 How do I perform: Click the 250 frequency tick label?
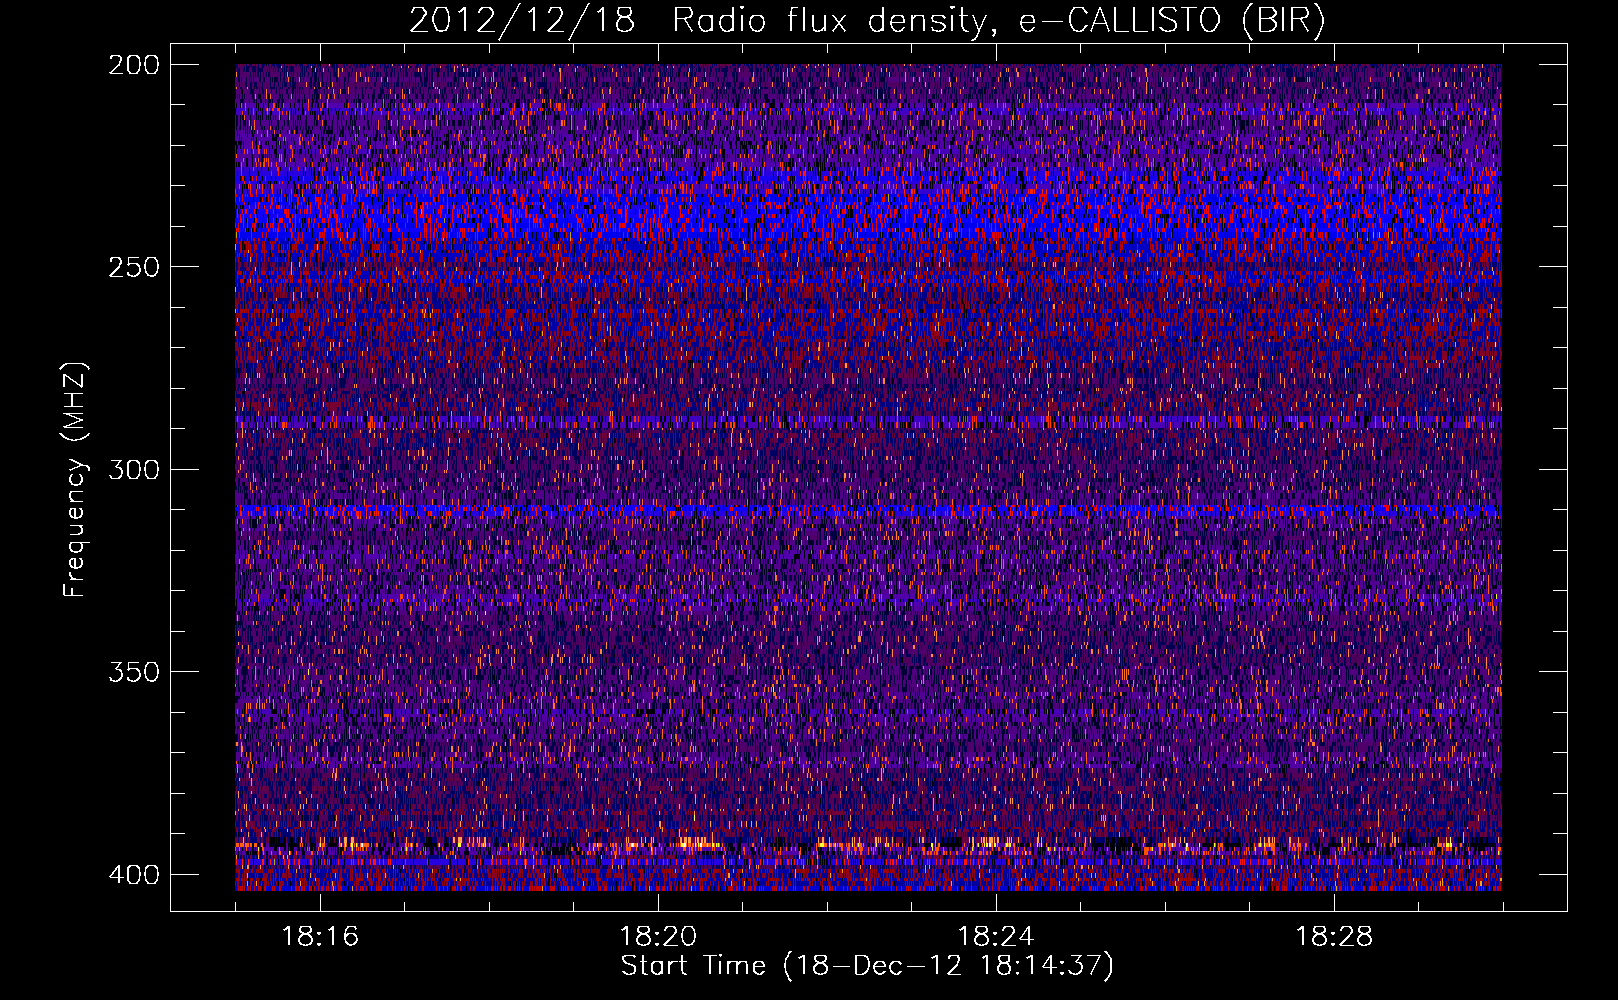(133, 267)
